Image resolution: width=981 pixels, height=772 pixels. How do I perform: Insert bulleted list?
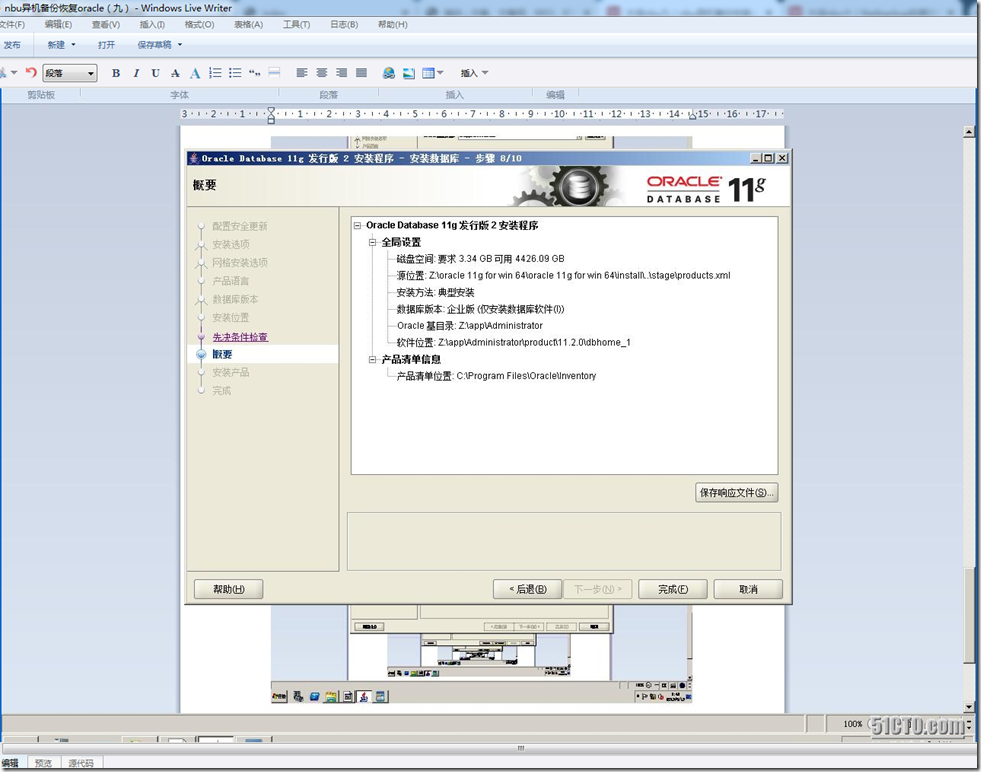[x=235, y=73]
